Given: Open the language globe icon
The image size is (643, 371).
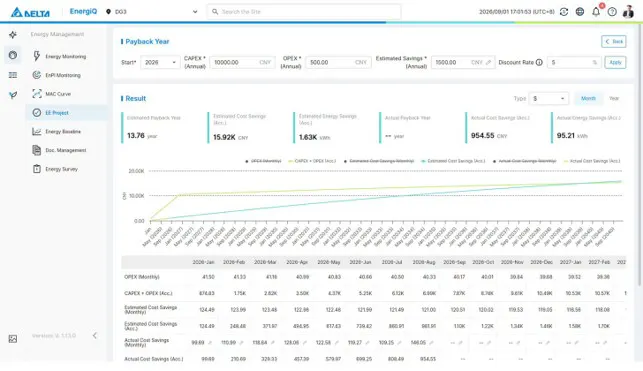Looking at the screenshot, I should tap(580, 12).
